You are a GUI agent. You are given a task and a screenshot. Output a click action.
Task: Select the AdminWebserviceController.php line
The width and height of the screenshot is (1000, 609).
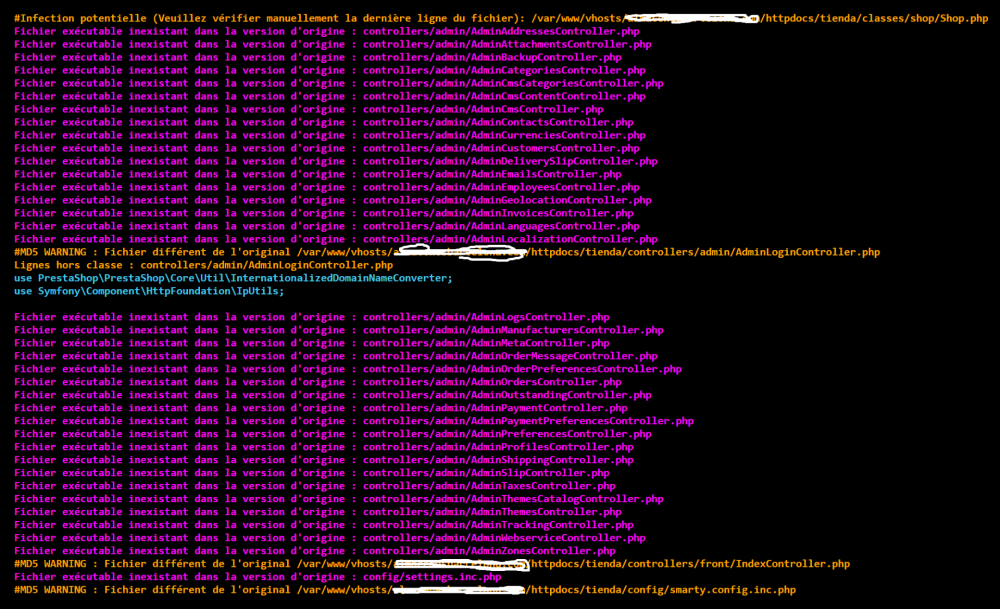click(330, 538)
